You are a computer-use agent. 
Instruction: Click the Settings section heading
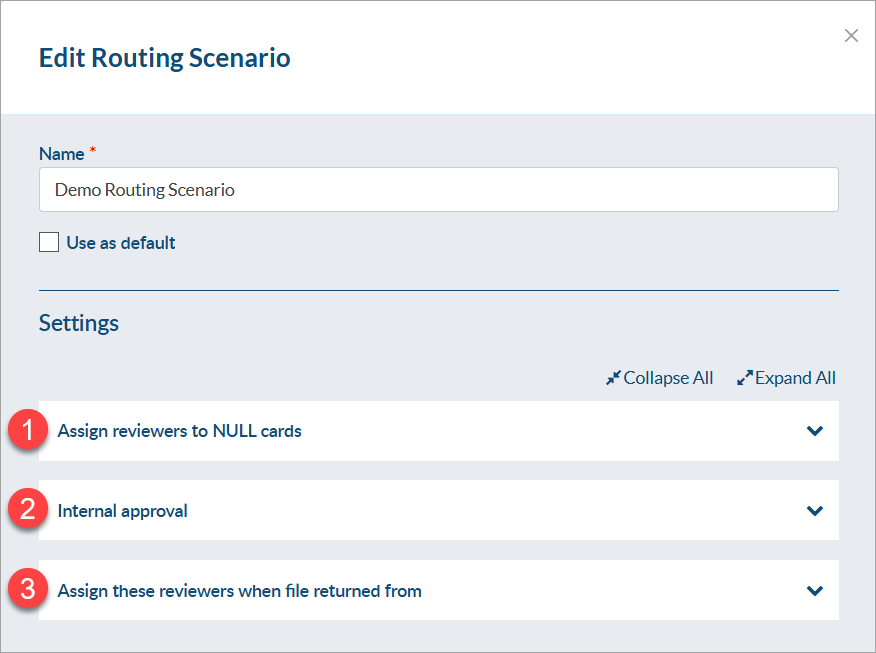tap(79, 323)
